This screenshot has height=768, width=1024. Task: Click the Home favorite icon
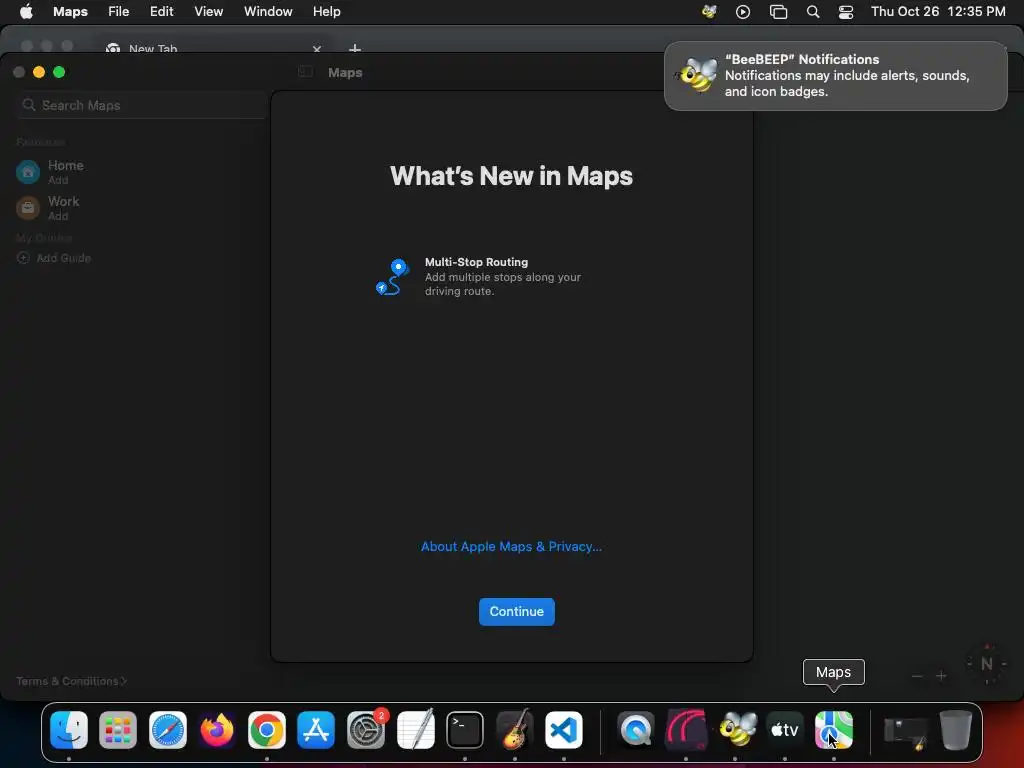28,172
